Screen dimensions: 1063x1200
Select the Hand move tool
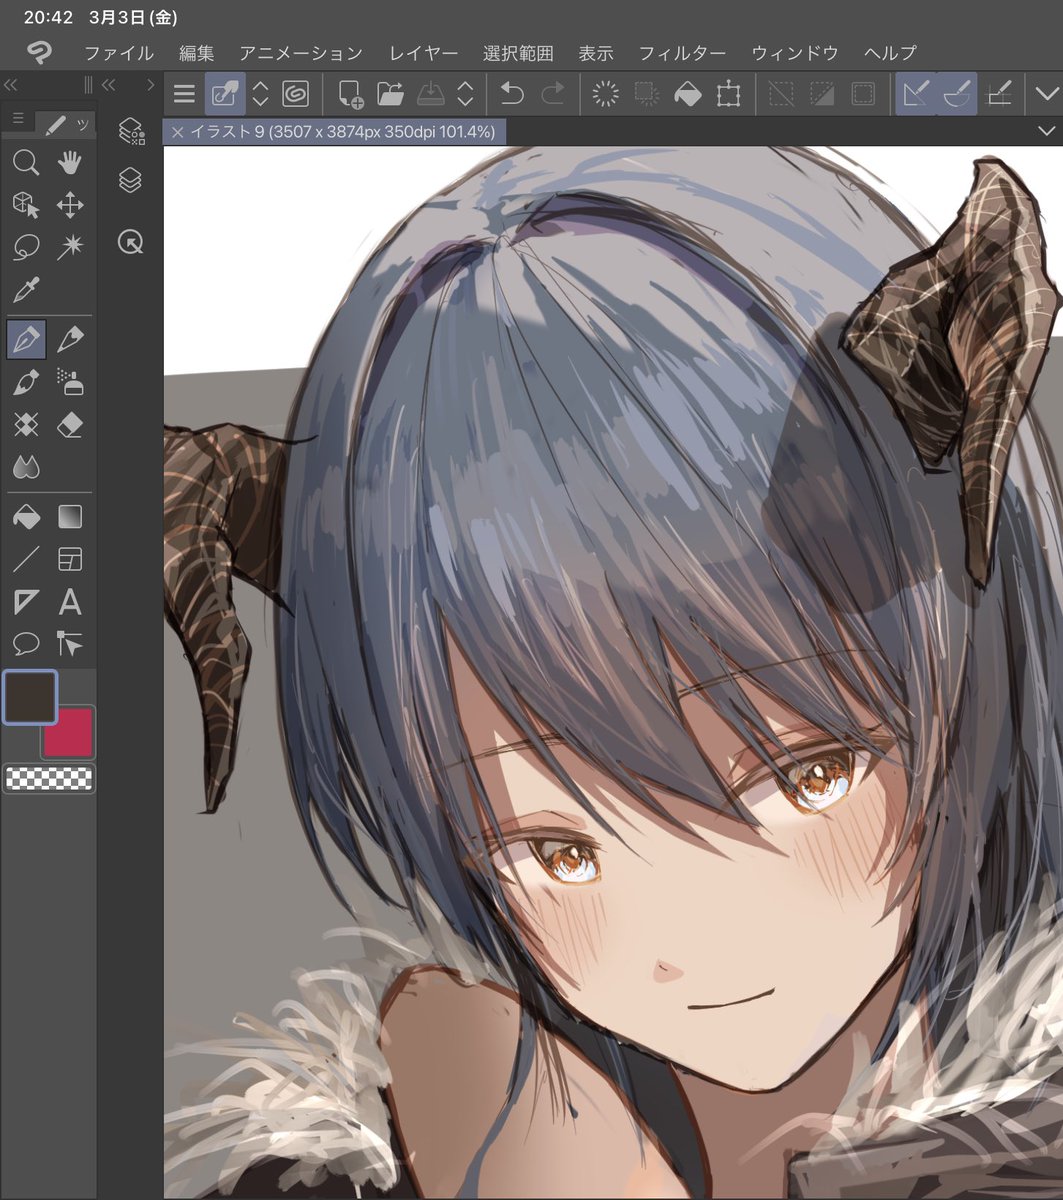(x=69, y=163)
